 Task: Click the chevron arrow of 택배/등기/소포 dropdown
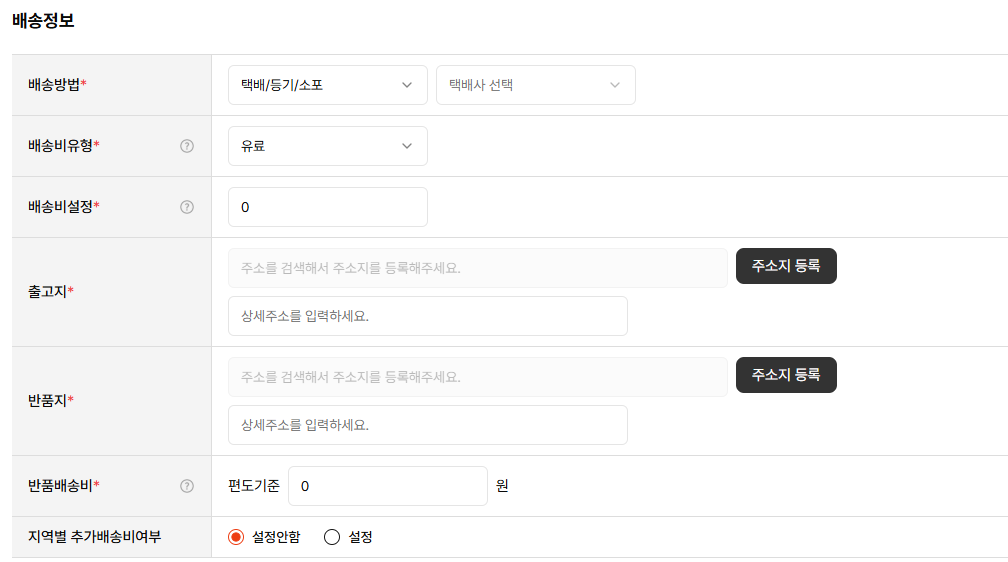point(407,85)
